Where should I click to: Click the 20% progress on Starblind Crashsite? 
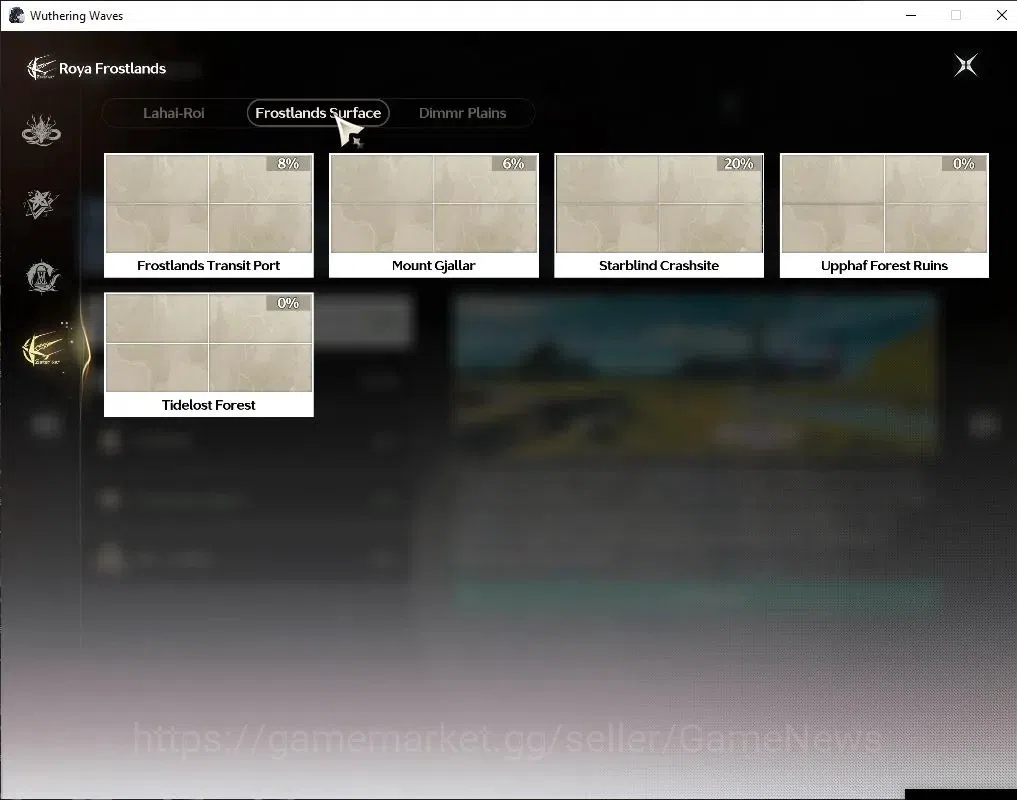click(x=739, y=164)
